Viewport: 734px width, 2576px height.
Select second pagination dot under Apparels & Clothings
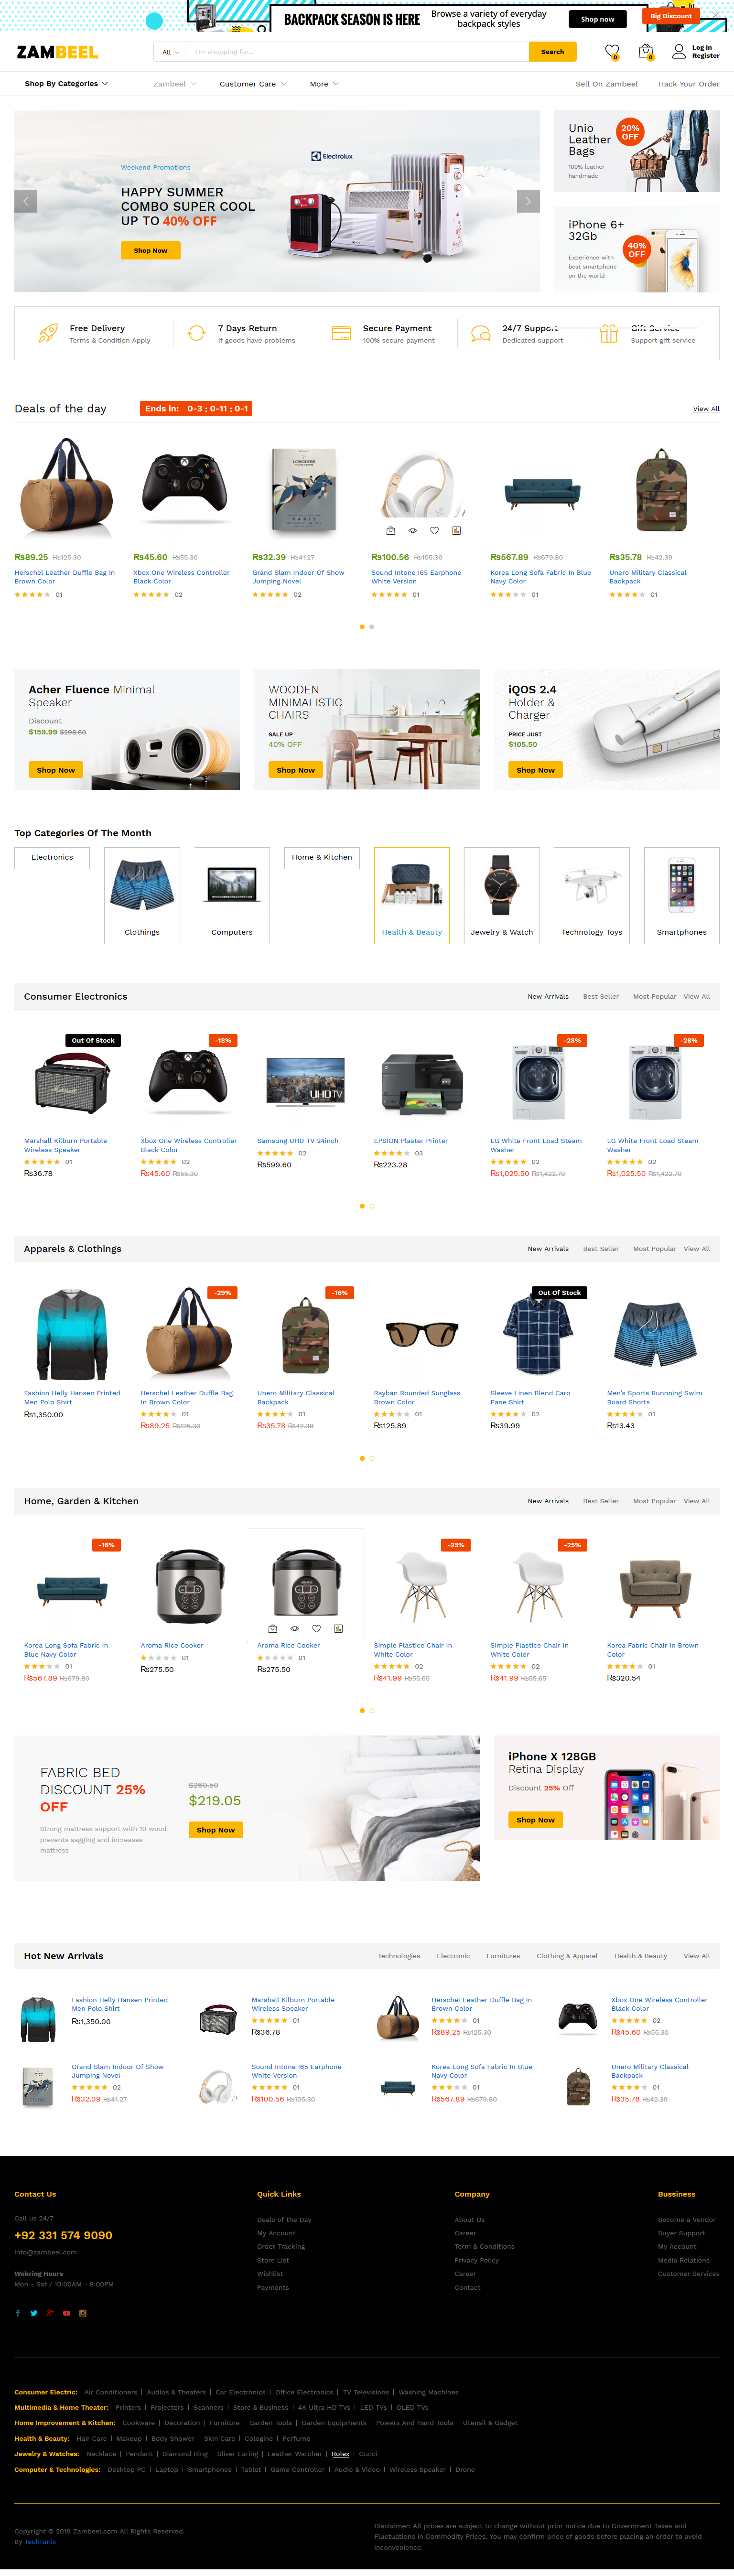(372, 1458)
